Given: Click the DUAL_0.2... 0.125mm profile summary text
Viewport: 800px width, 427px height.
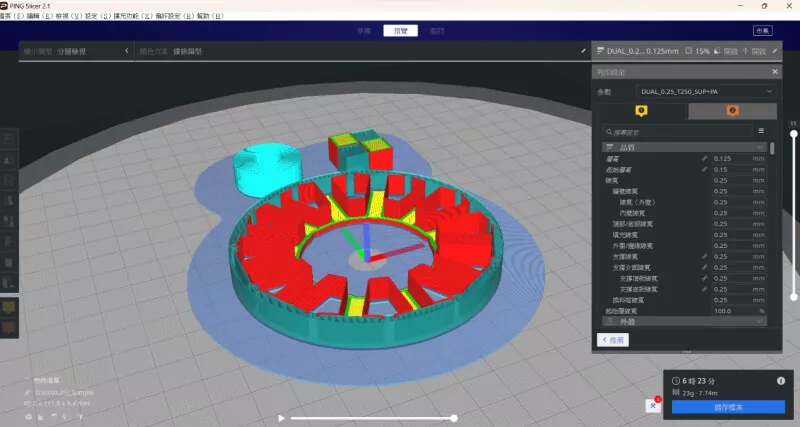Looking at the screenshot, I should click(x=643, y=51).
